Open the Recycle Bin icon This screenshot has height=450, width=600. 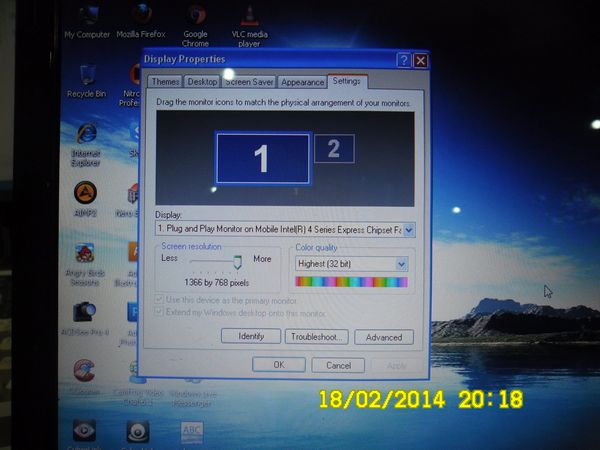tap(86, 82)
